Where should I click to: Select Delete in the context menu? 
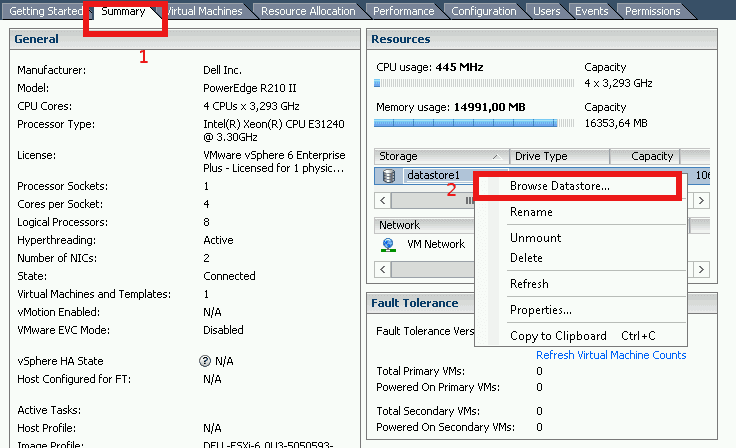(527, 258)
